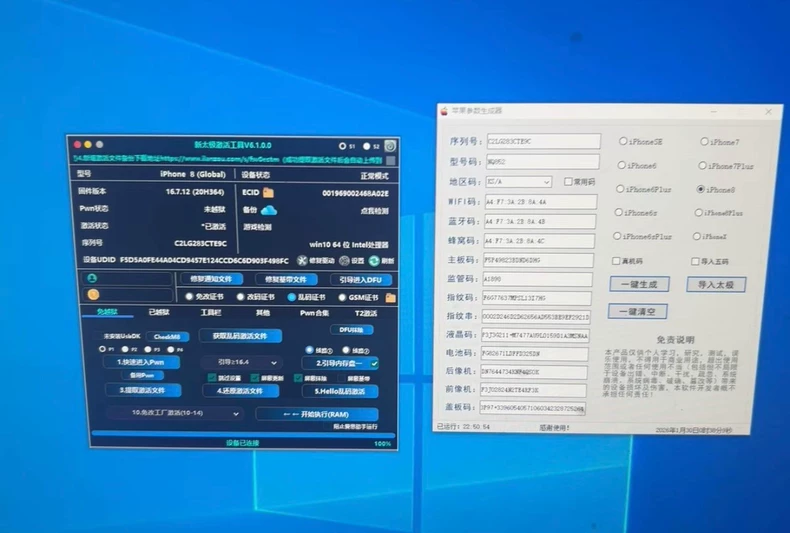This screenshot has width=790, height=533.
Task: Click the blue progress bar in activation tool
Action: point(243,434)
